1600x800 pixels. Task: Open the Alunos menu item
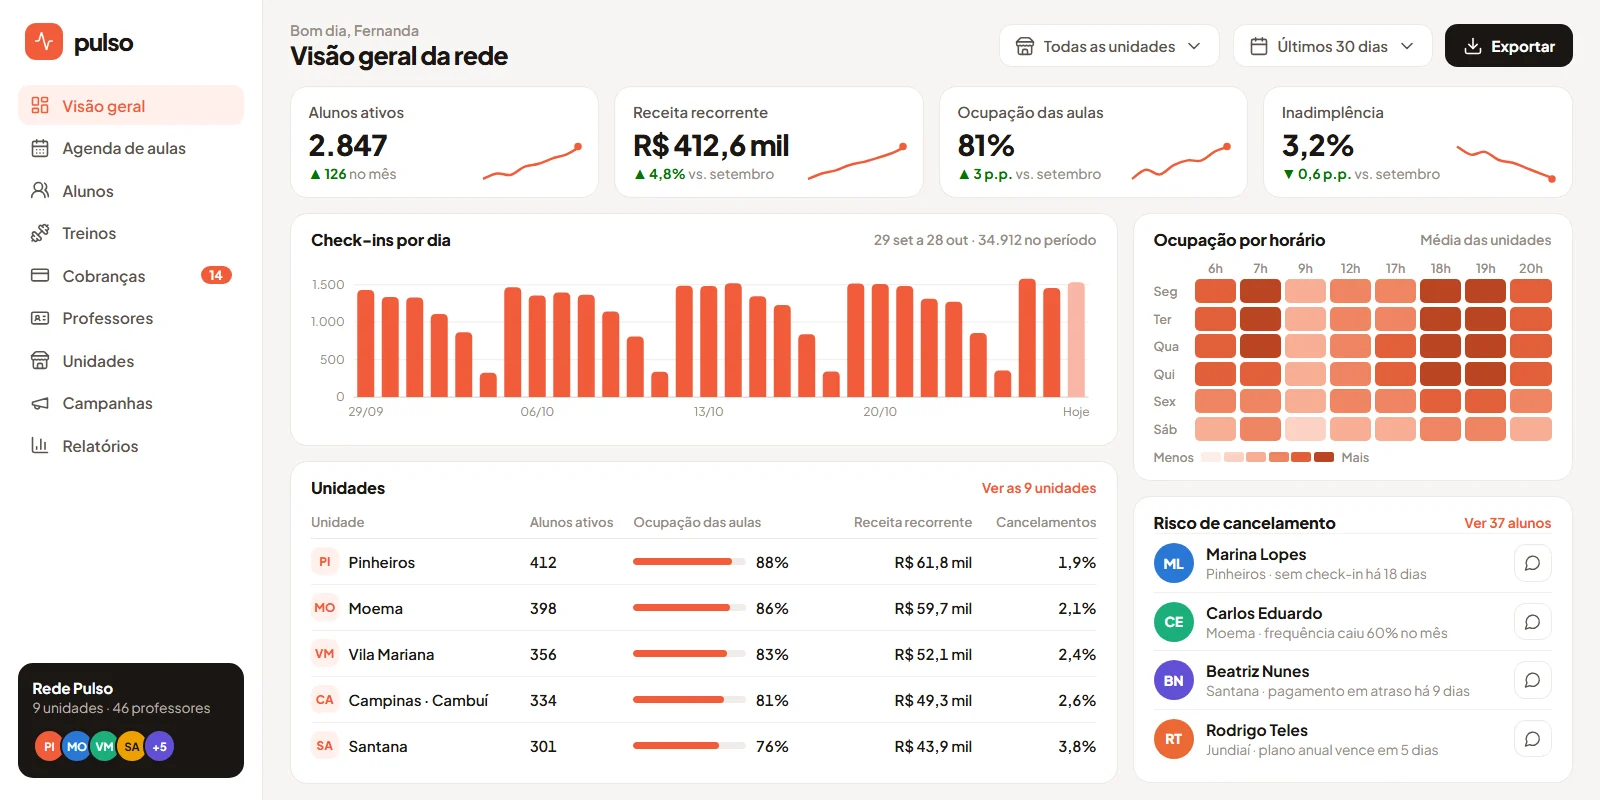131,190
